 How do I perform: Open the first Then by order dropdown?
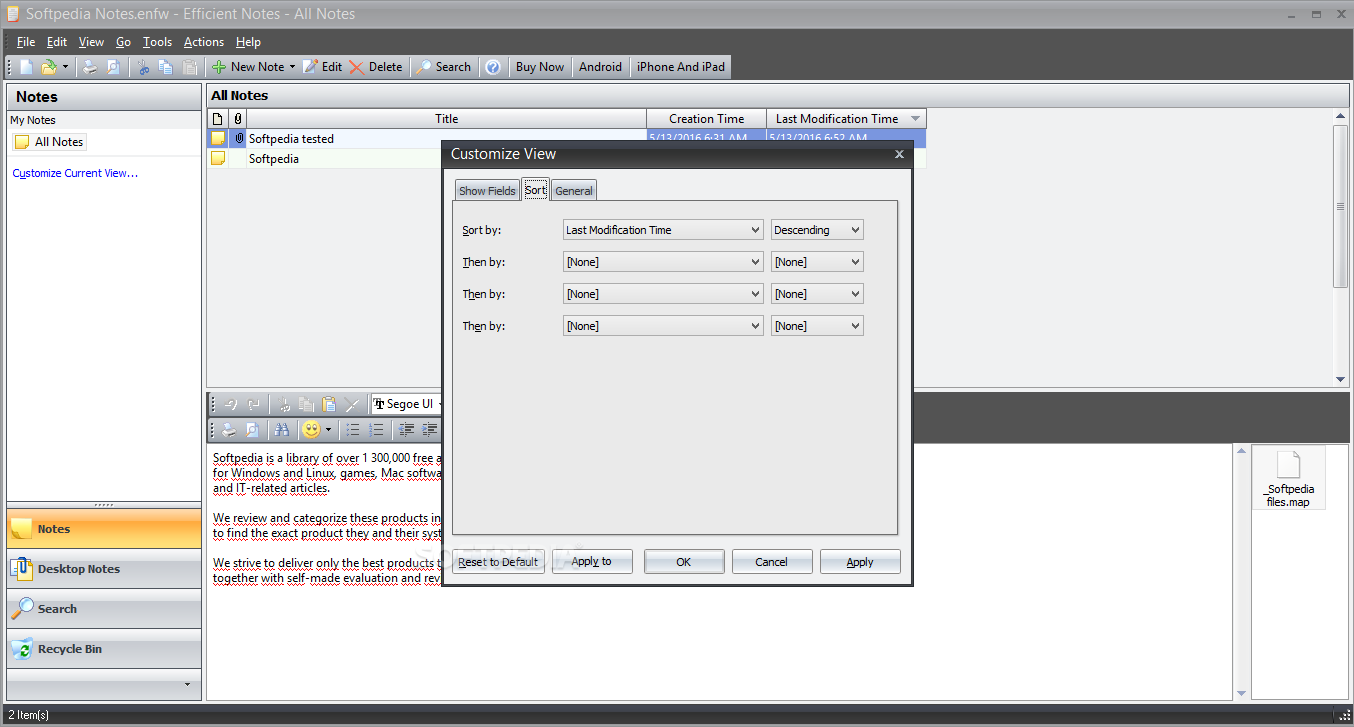click(x=817, y=262)
